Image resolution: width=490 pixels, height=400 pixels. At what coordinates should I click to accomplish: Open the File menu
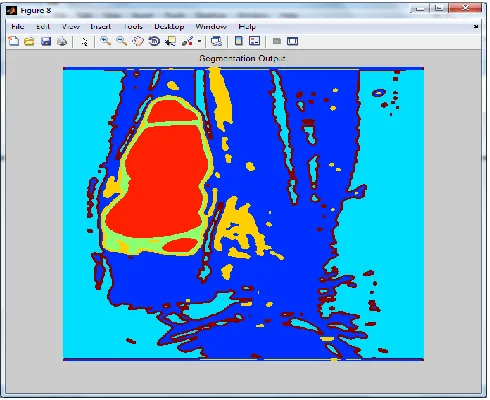[x=18, y=27]
